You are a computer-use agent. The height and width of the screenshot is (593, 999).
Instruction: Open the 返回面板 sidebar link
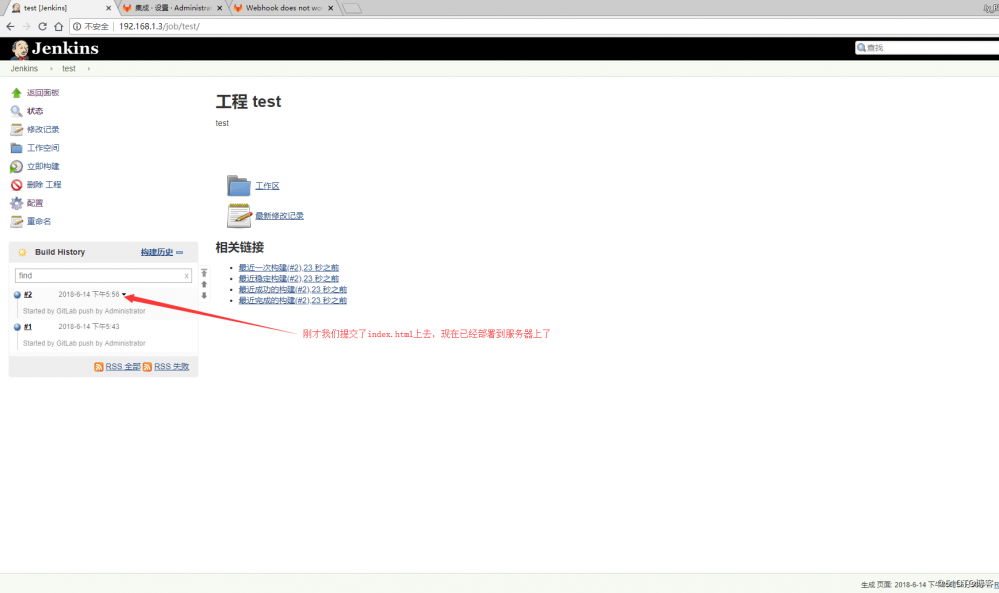click(43, 93)
